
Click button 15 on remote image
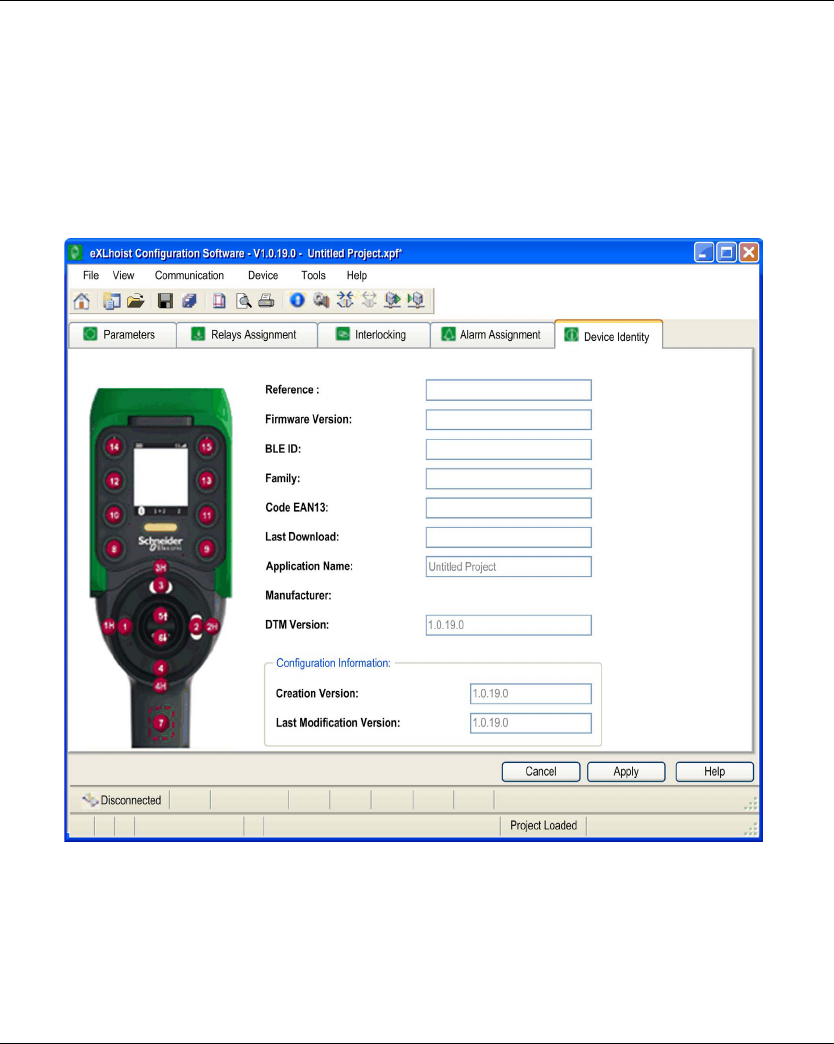[x=206, y=447]
